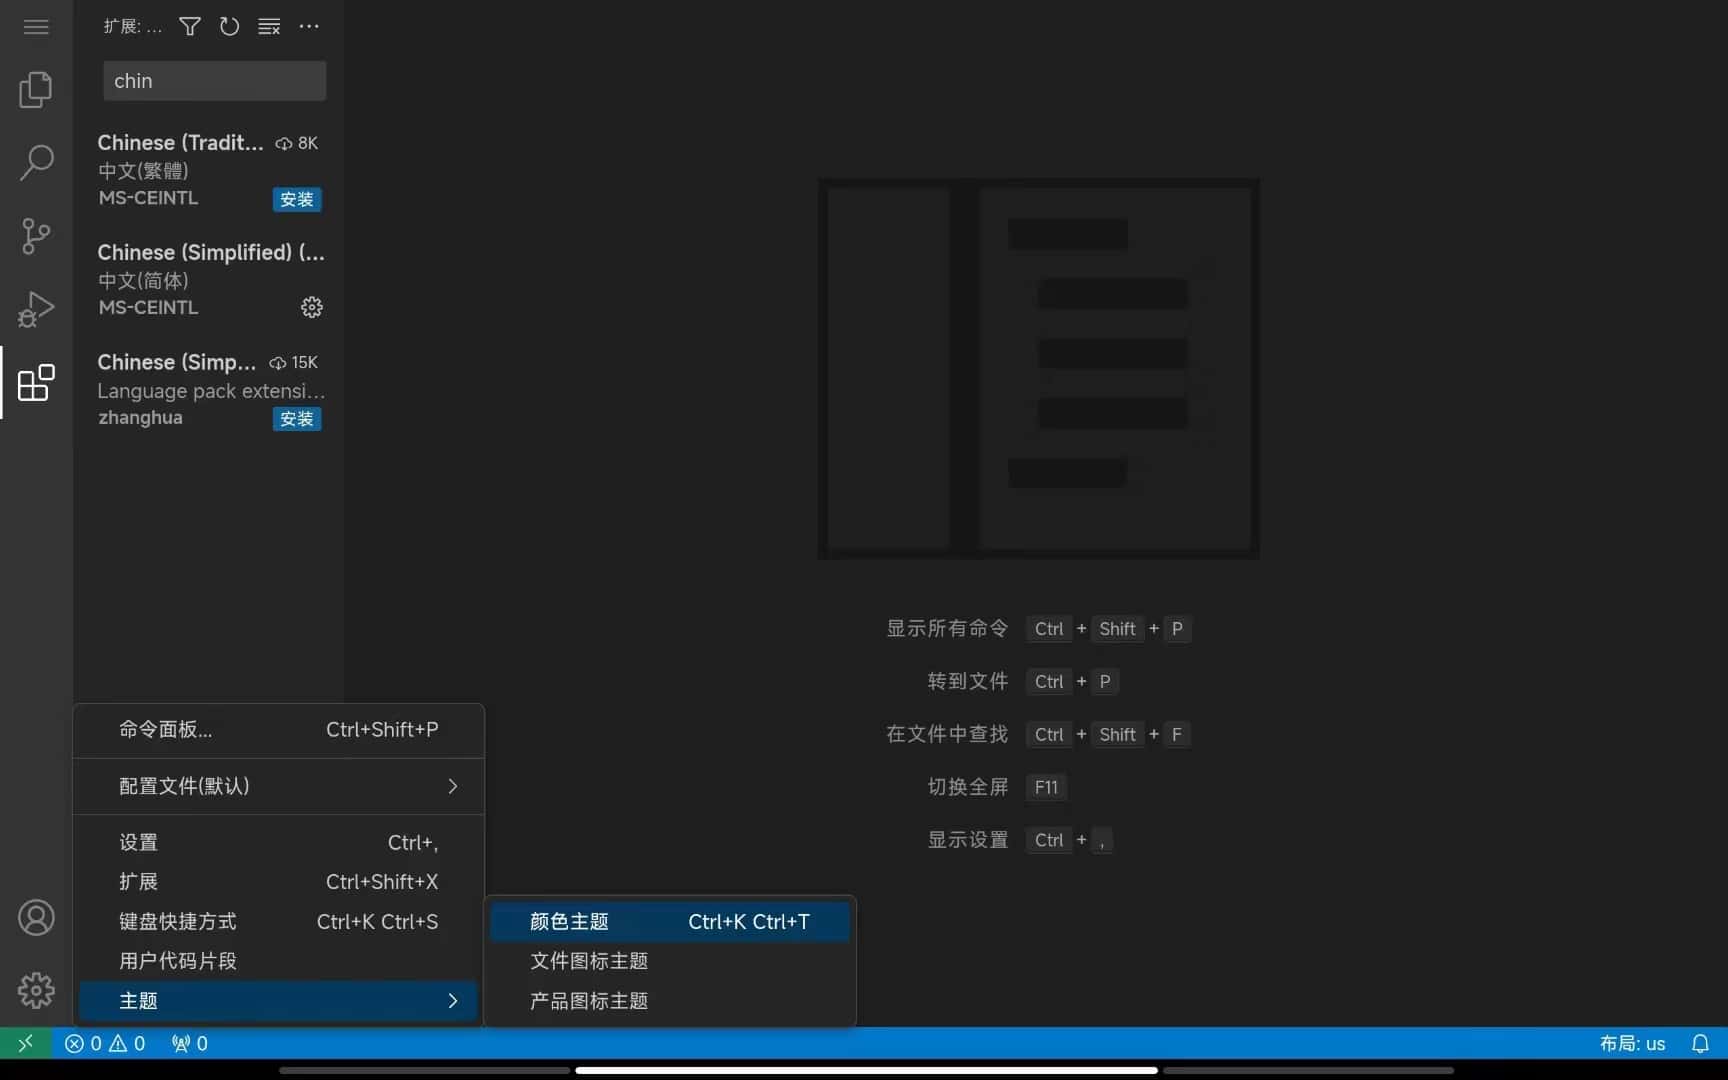Open the hamburger application menu
This screenshot has height=1080, width=1728.
(x=36, y=27)
